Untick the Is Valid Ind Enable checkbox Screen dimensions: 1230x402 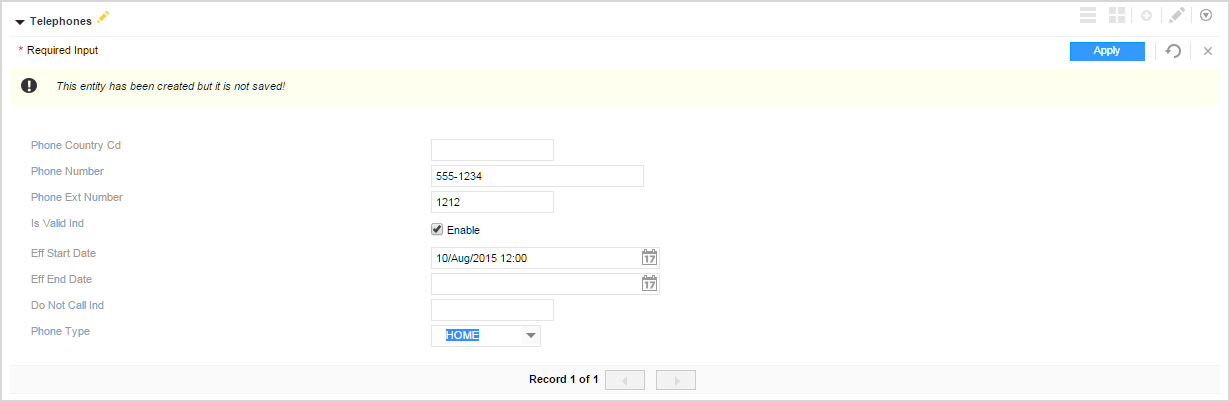point(437,229)
